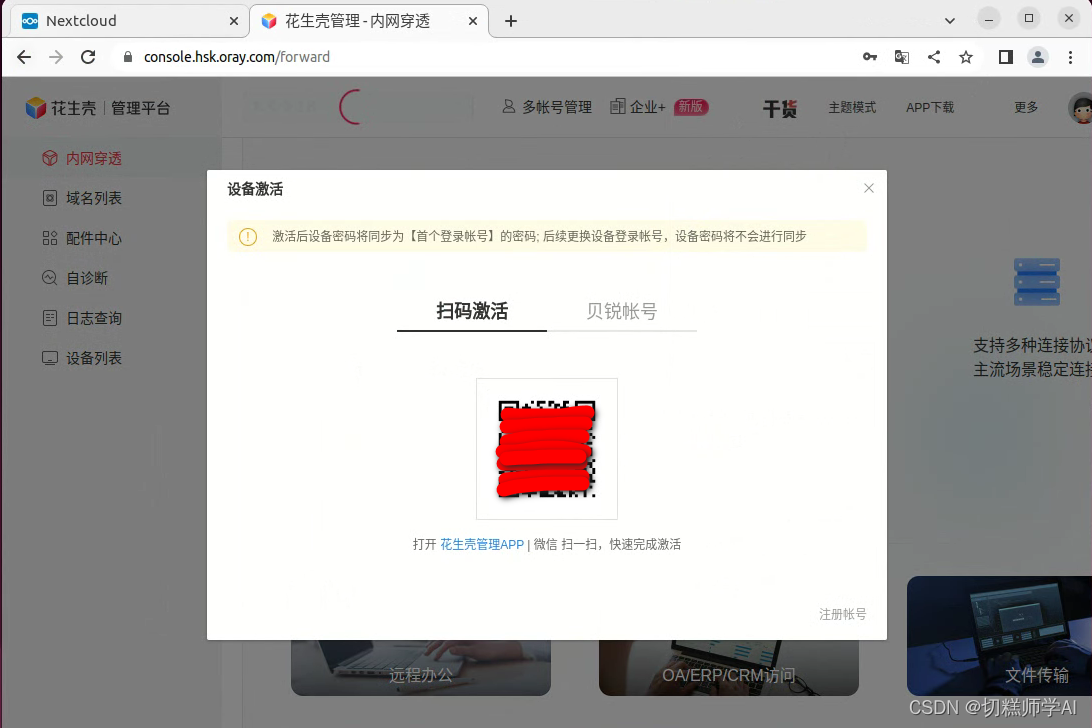
Task: Open 内网穿透 in the sidebar
Action: coord(93,159)
